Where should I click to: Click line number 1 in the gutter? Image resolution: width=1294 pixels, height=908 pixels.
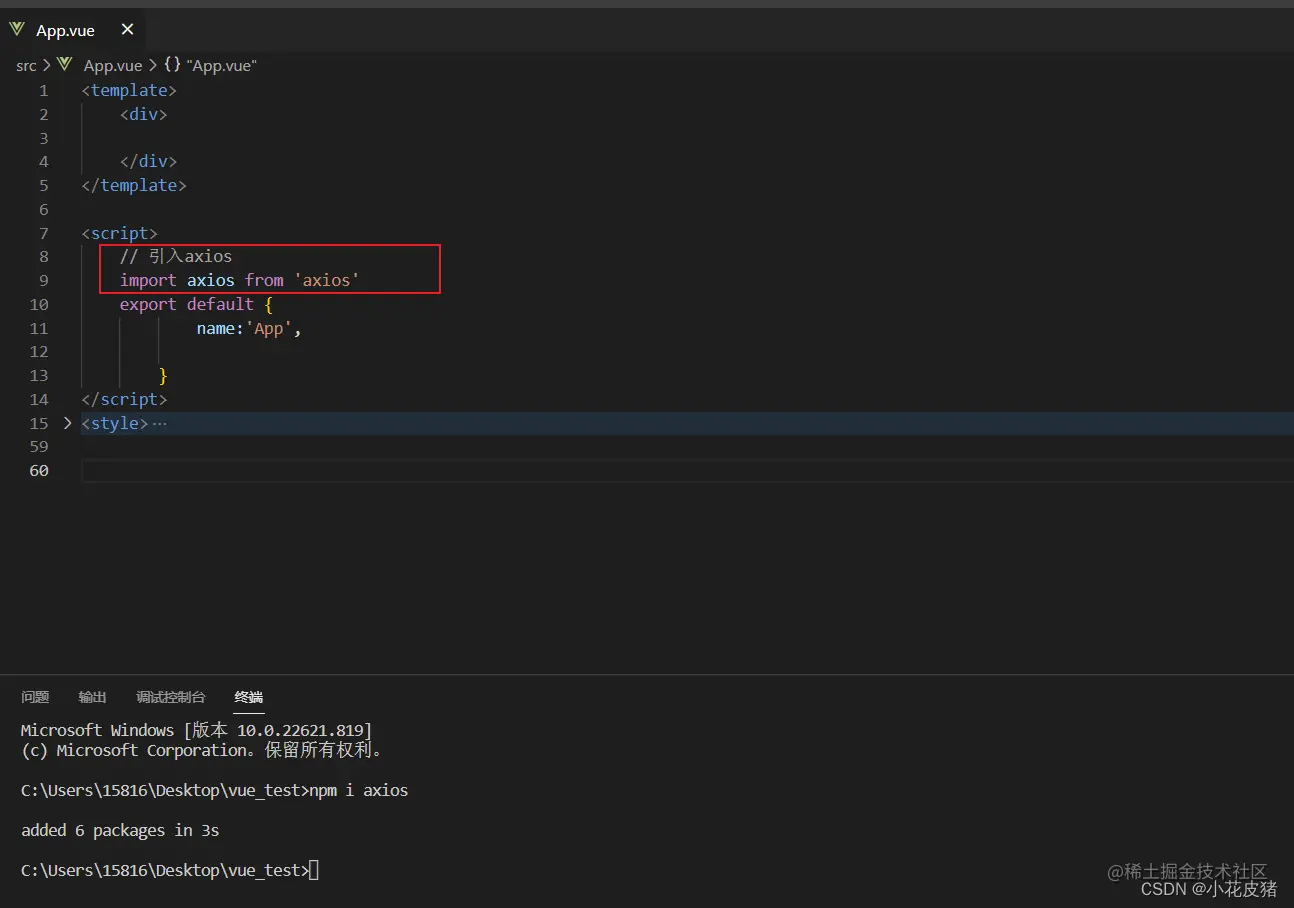[x=43, y=90]
